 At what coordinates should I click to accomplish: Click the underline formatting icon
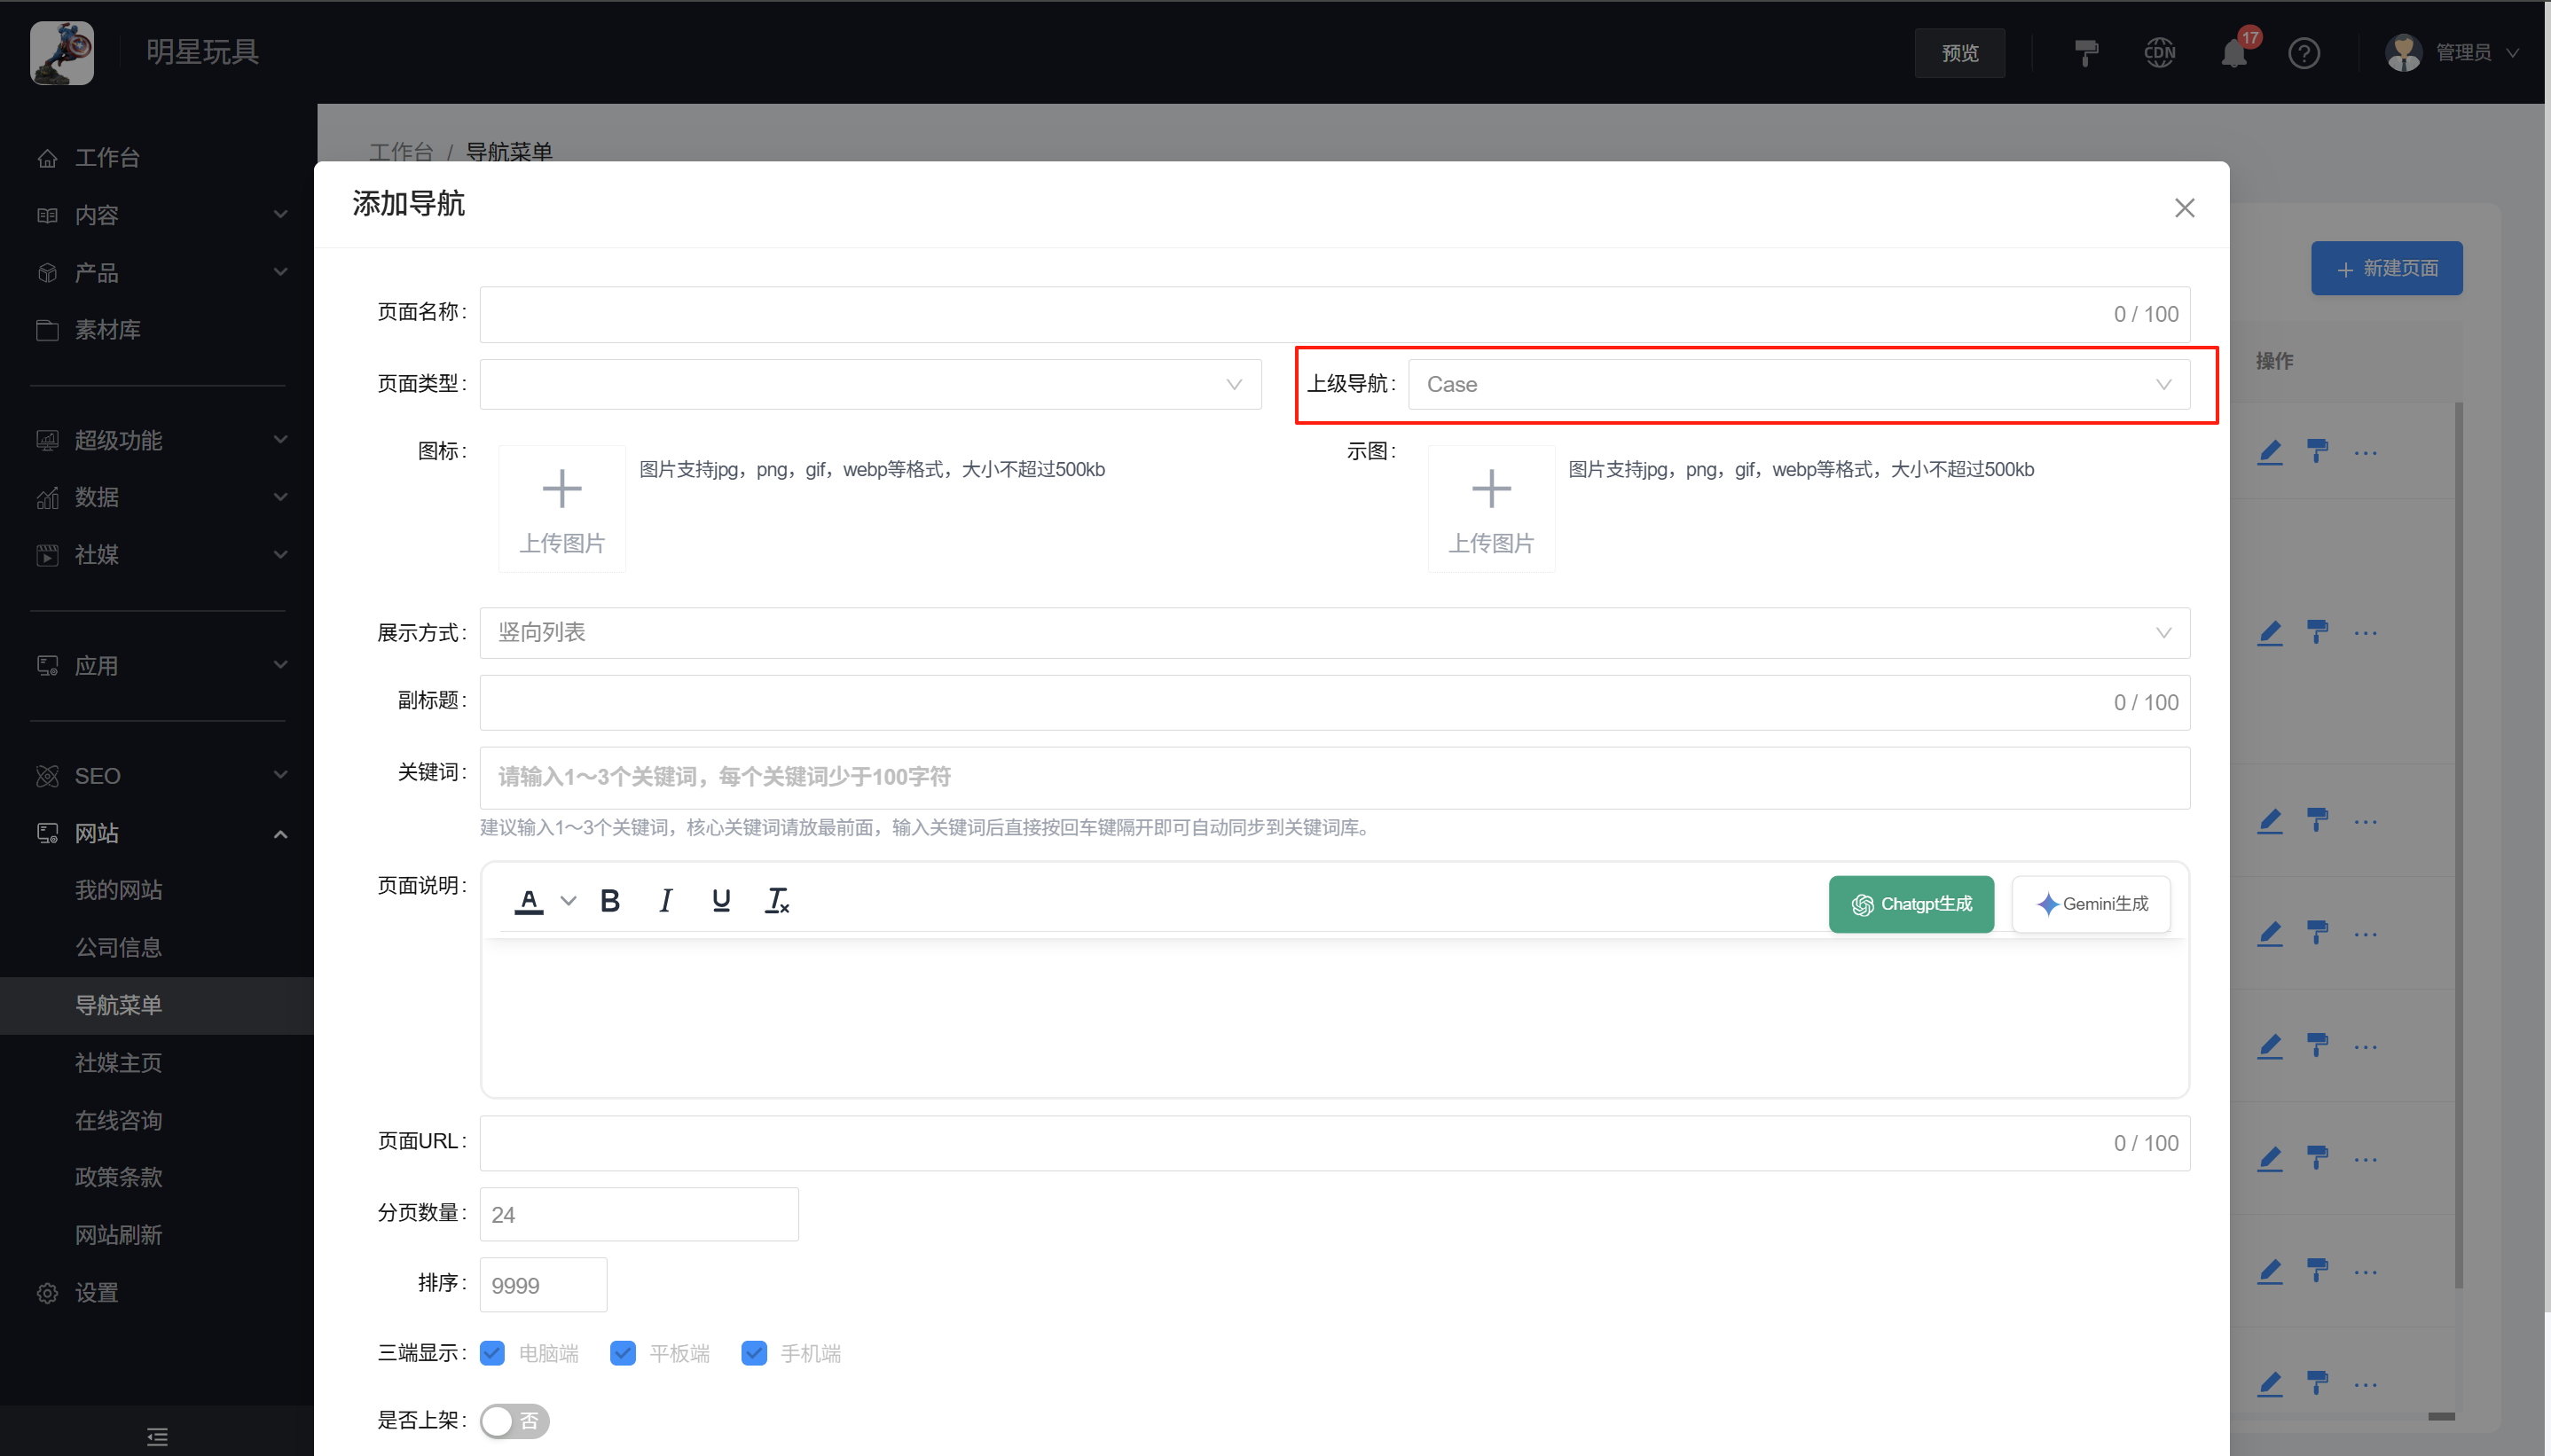720,901
